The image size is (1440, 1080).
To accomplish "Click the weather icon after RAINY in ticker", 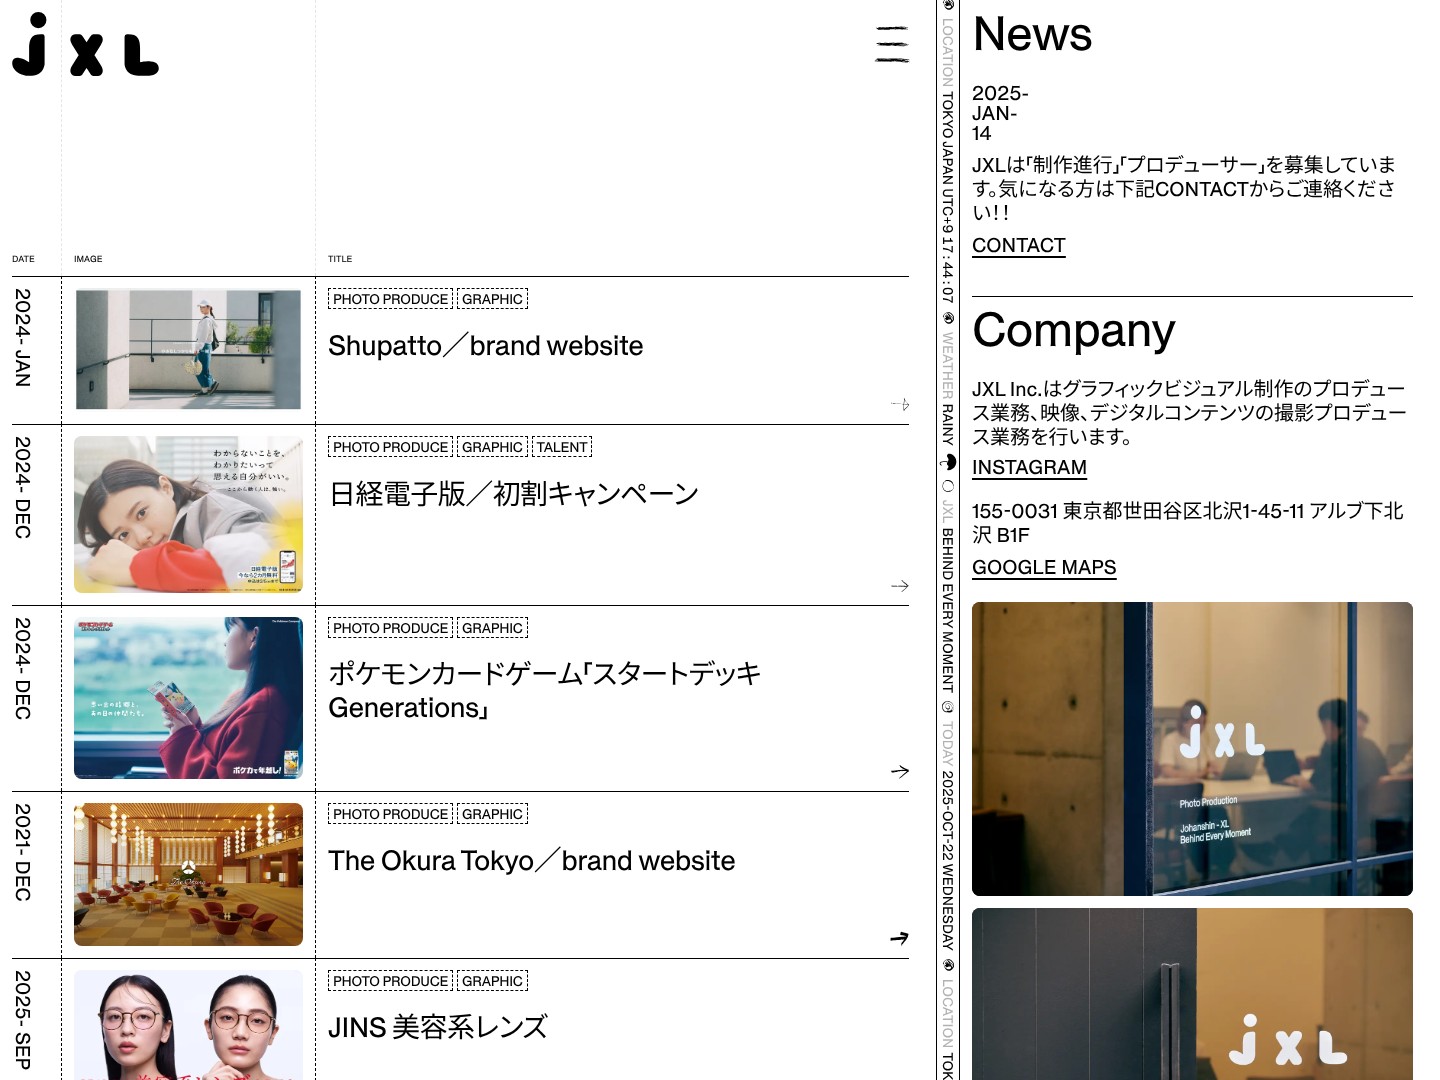I will click(x=948, y=462).
